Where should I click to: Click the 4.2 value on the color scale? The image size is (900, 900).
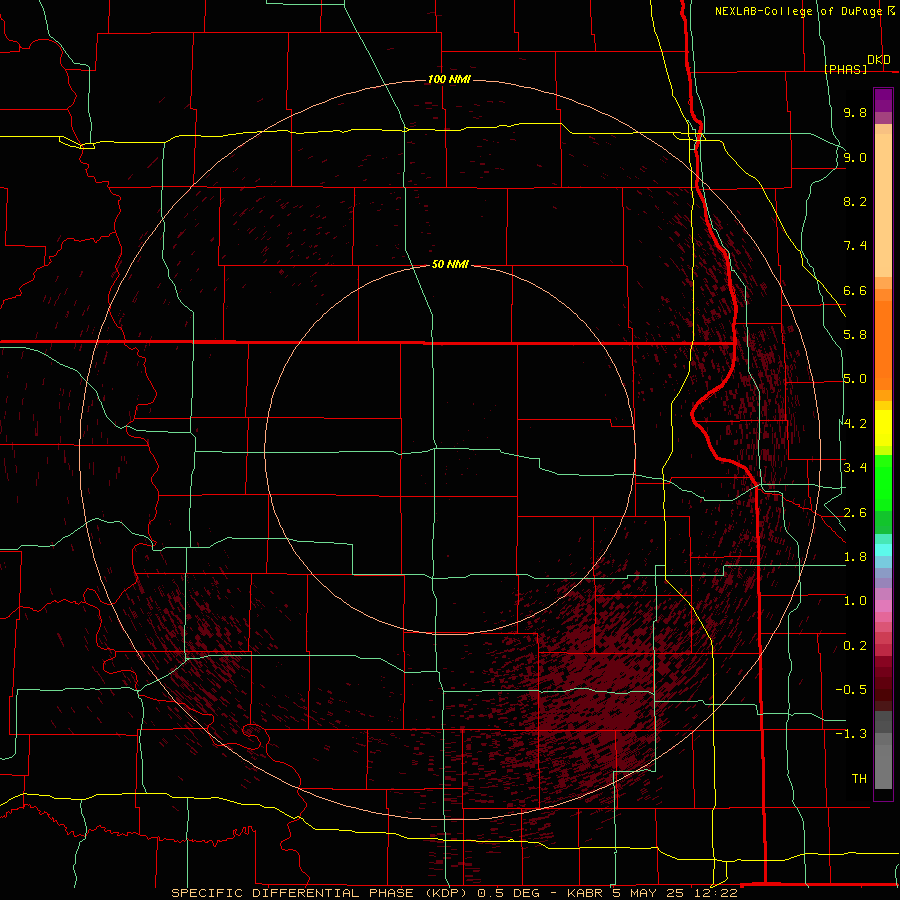855,424
